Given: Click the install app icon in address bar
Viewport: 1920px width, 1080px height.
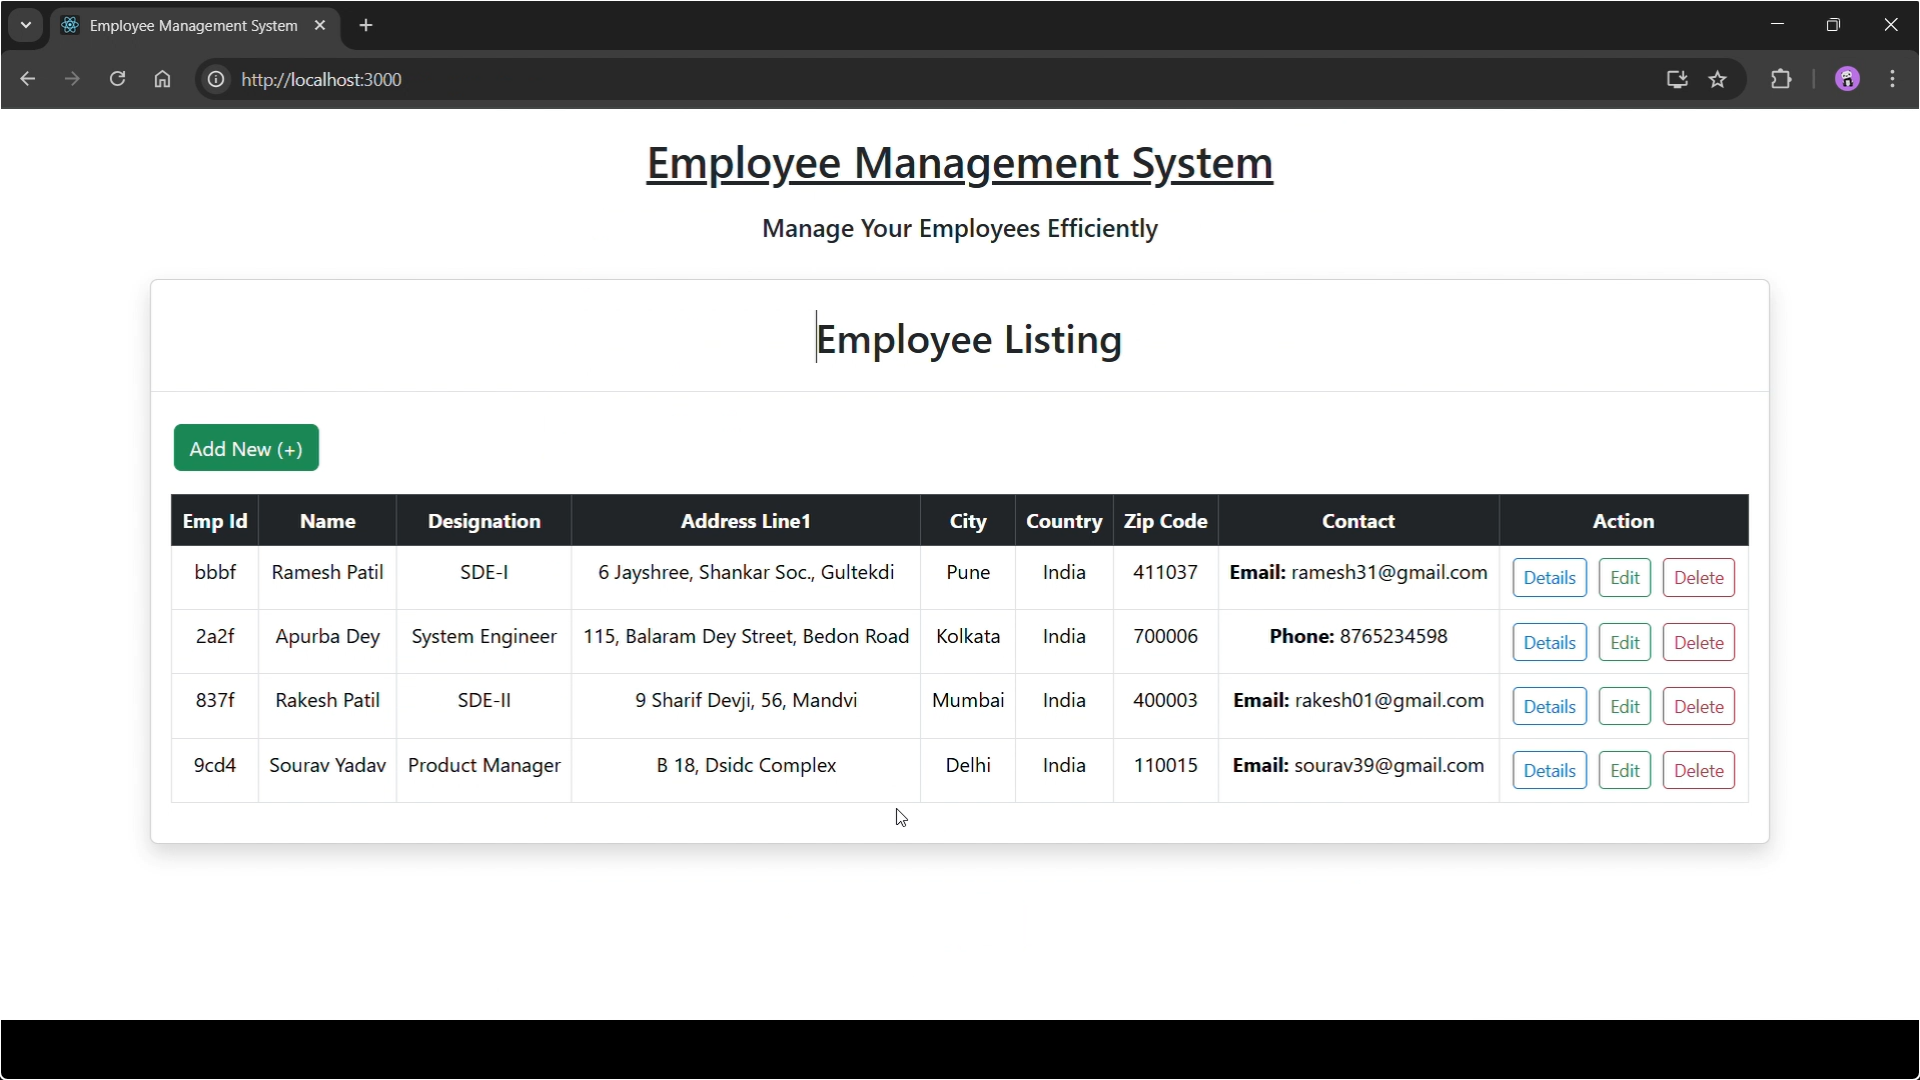Looking at the screenshot, I should coord(1676,79).
